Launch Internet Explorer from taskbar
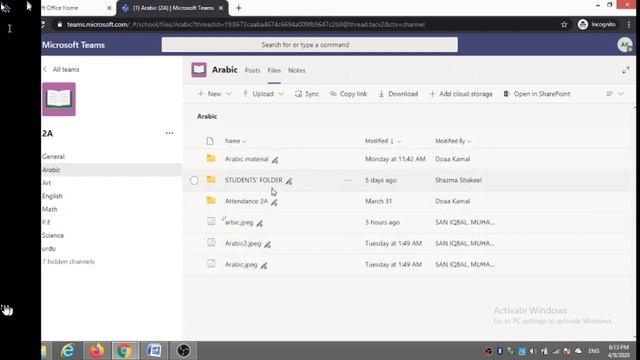 [68, 351]
